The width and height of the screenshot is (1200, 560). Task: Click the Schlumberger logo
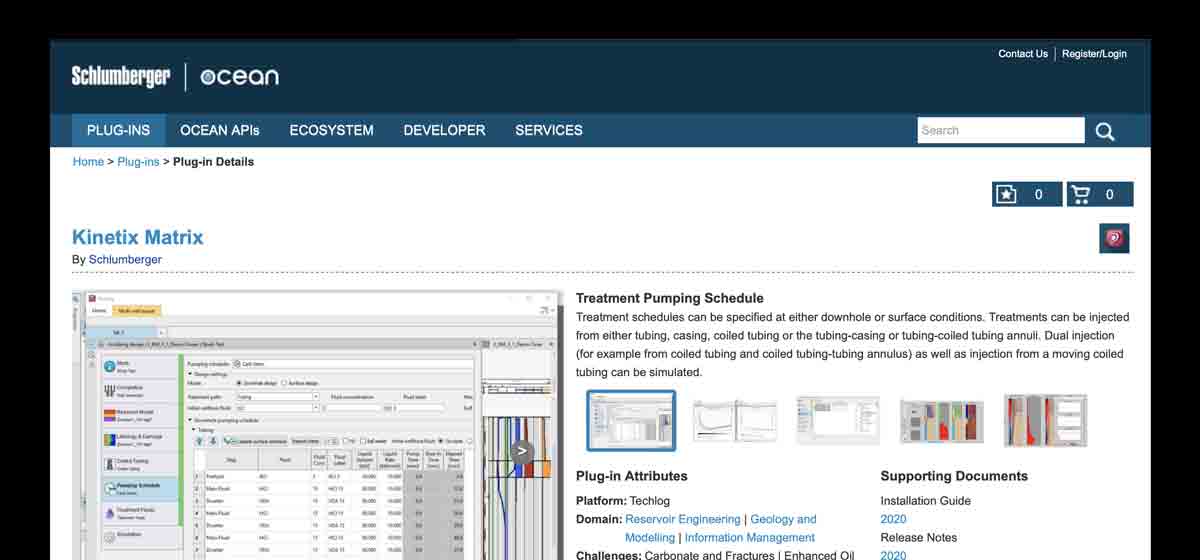121,76
